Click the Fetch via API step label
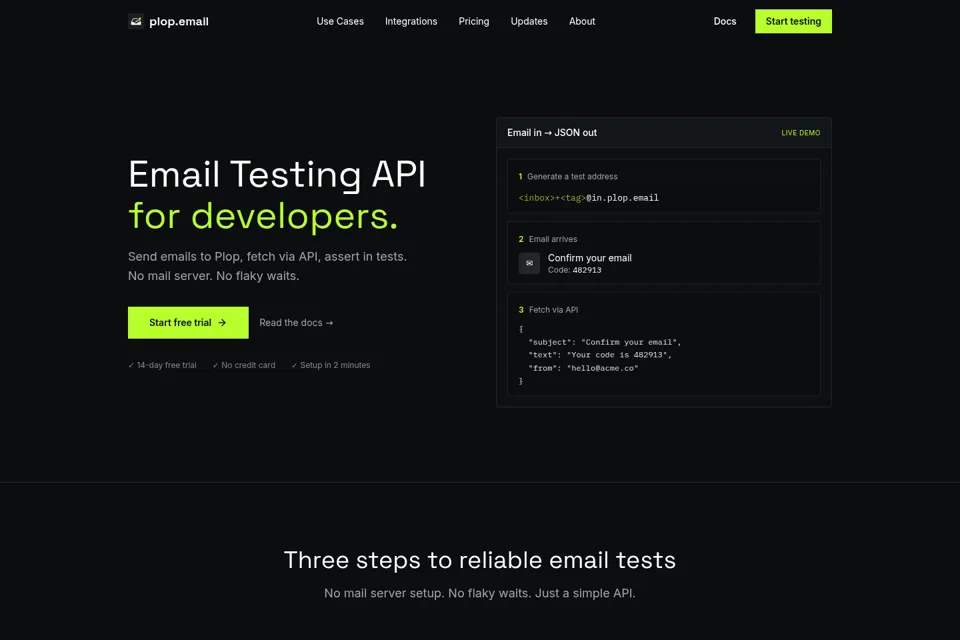 553,310
